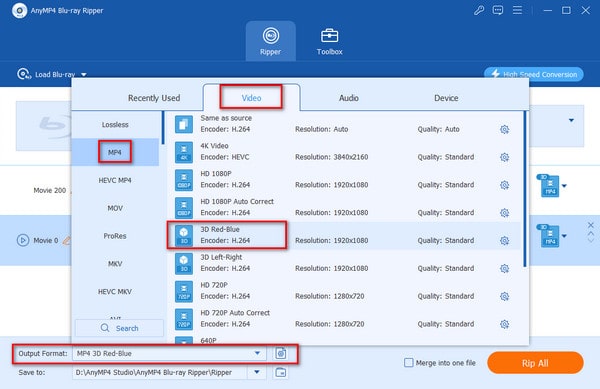Rename Movie 0 with pencil icon
This screenshot has height=389, width=600.
(x=67, y=240)
